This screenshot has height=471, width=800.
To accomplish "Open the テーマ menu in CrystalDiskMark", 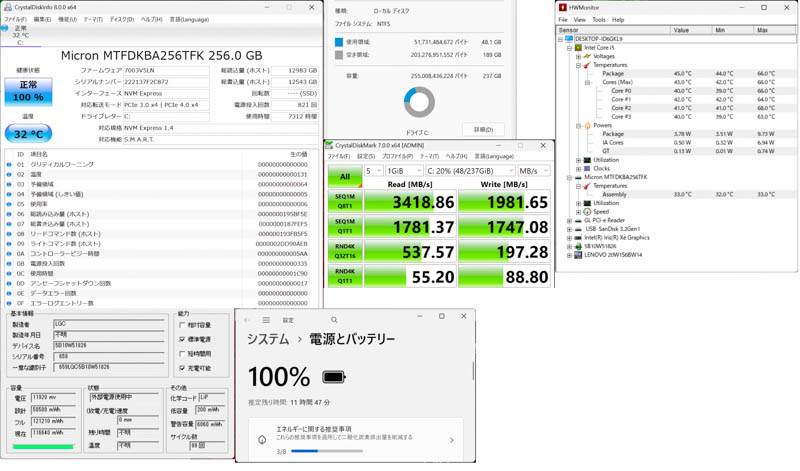I will pos(429,157).
